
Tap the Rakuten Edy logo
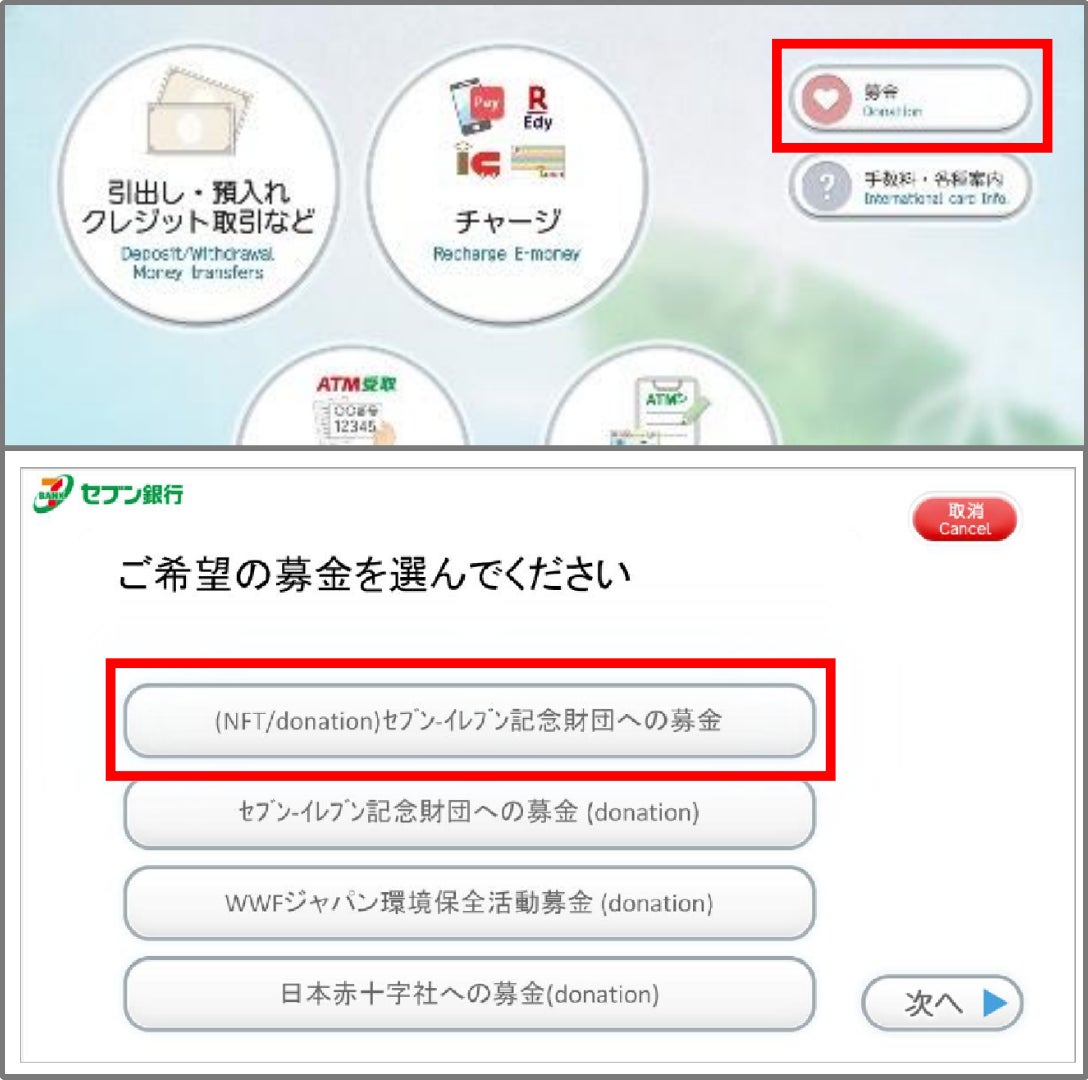537,108
